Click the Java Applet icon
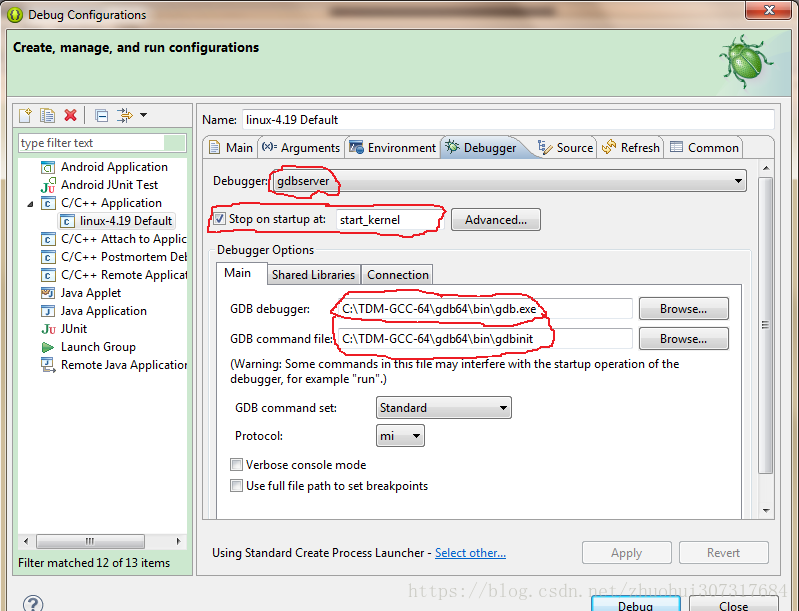 (x=47, y=293)
